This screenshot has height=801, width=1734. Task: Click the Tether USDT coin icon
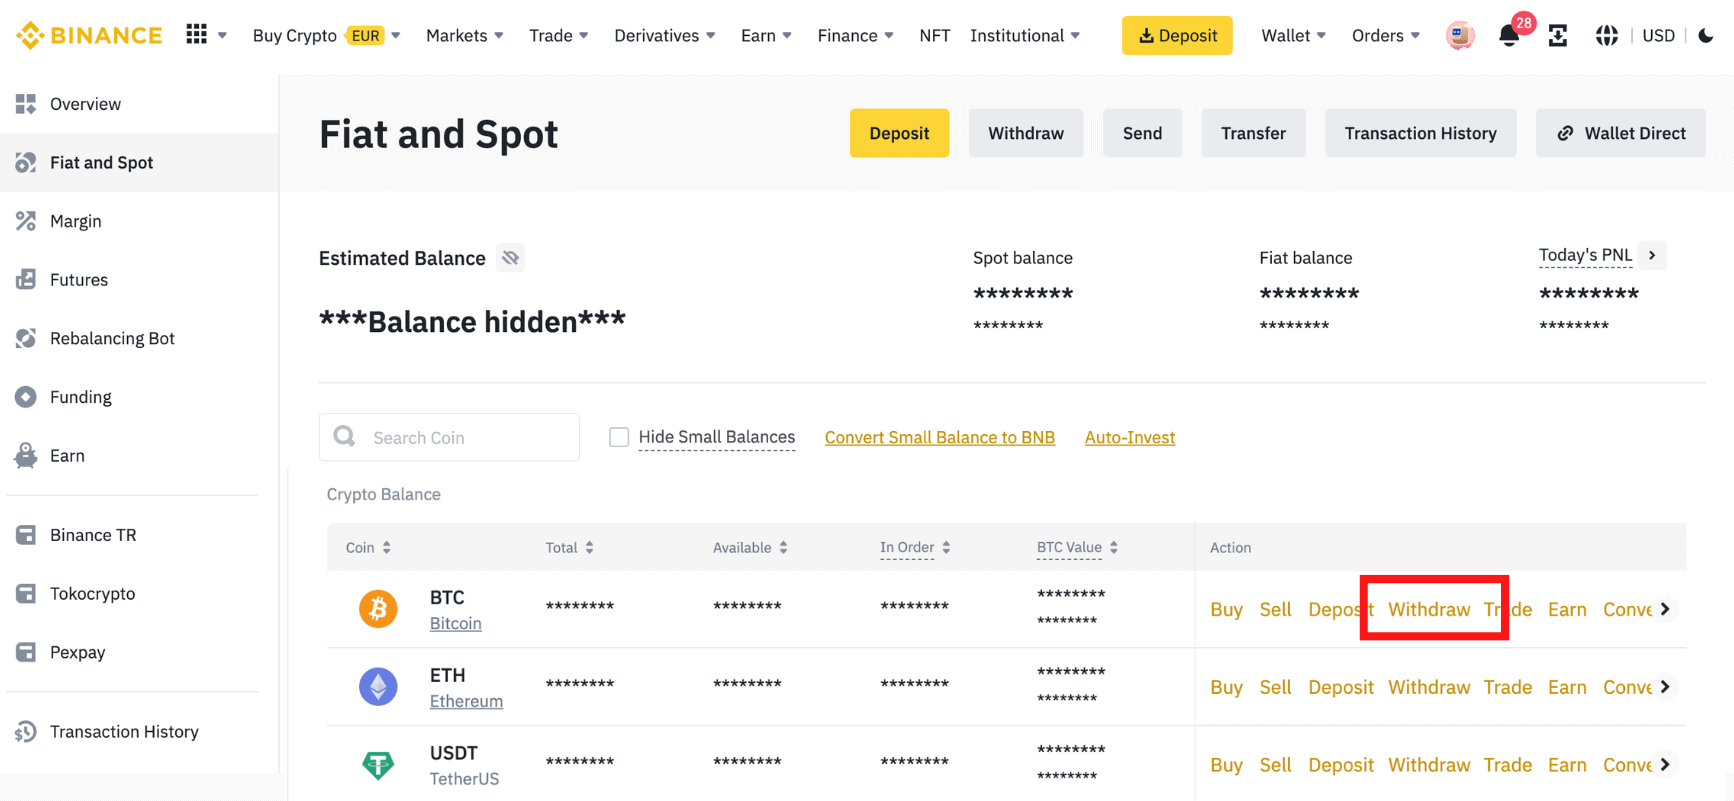(x=378, y=765)
